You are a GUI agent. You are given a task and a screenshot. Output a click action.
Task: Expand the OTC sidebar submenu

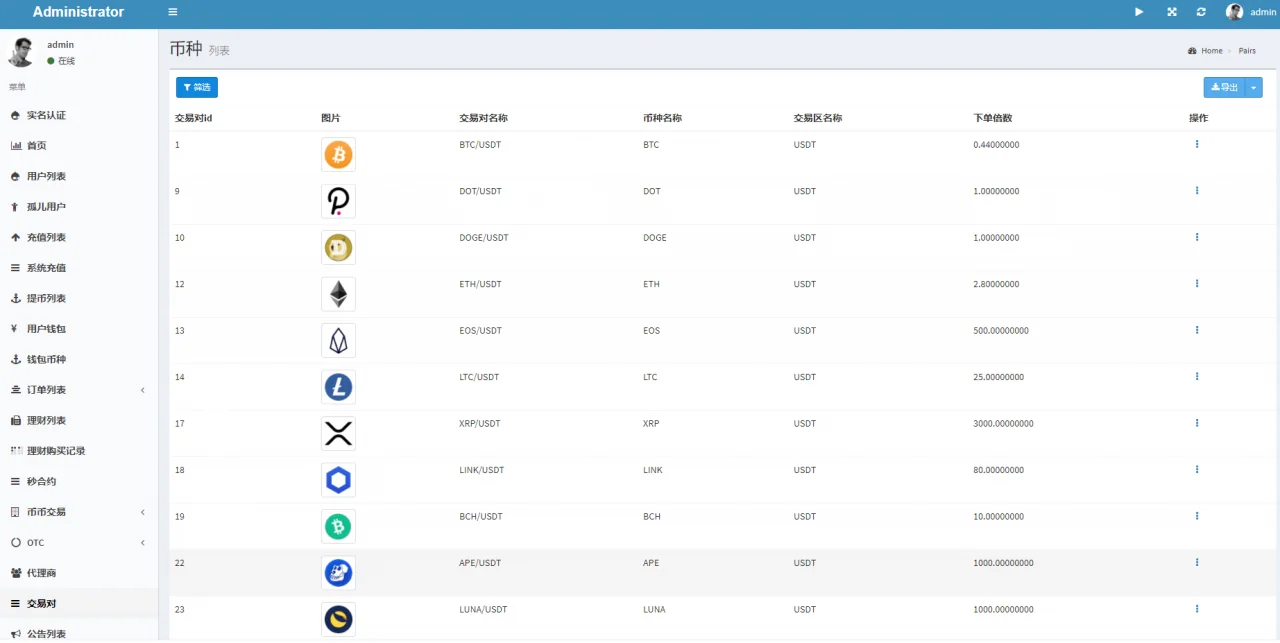pyautogui.click(x=78, y=543)
